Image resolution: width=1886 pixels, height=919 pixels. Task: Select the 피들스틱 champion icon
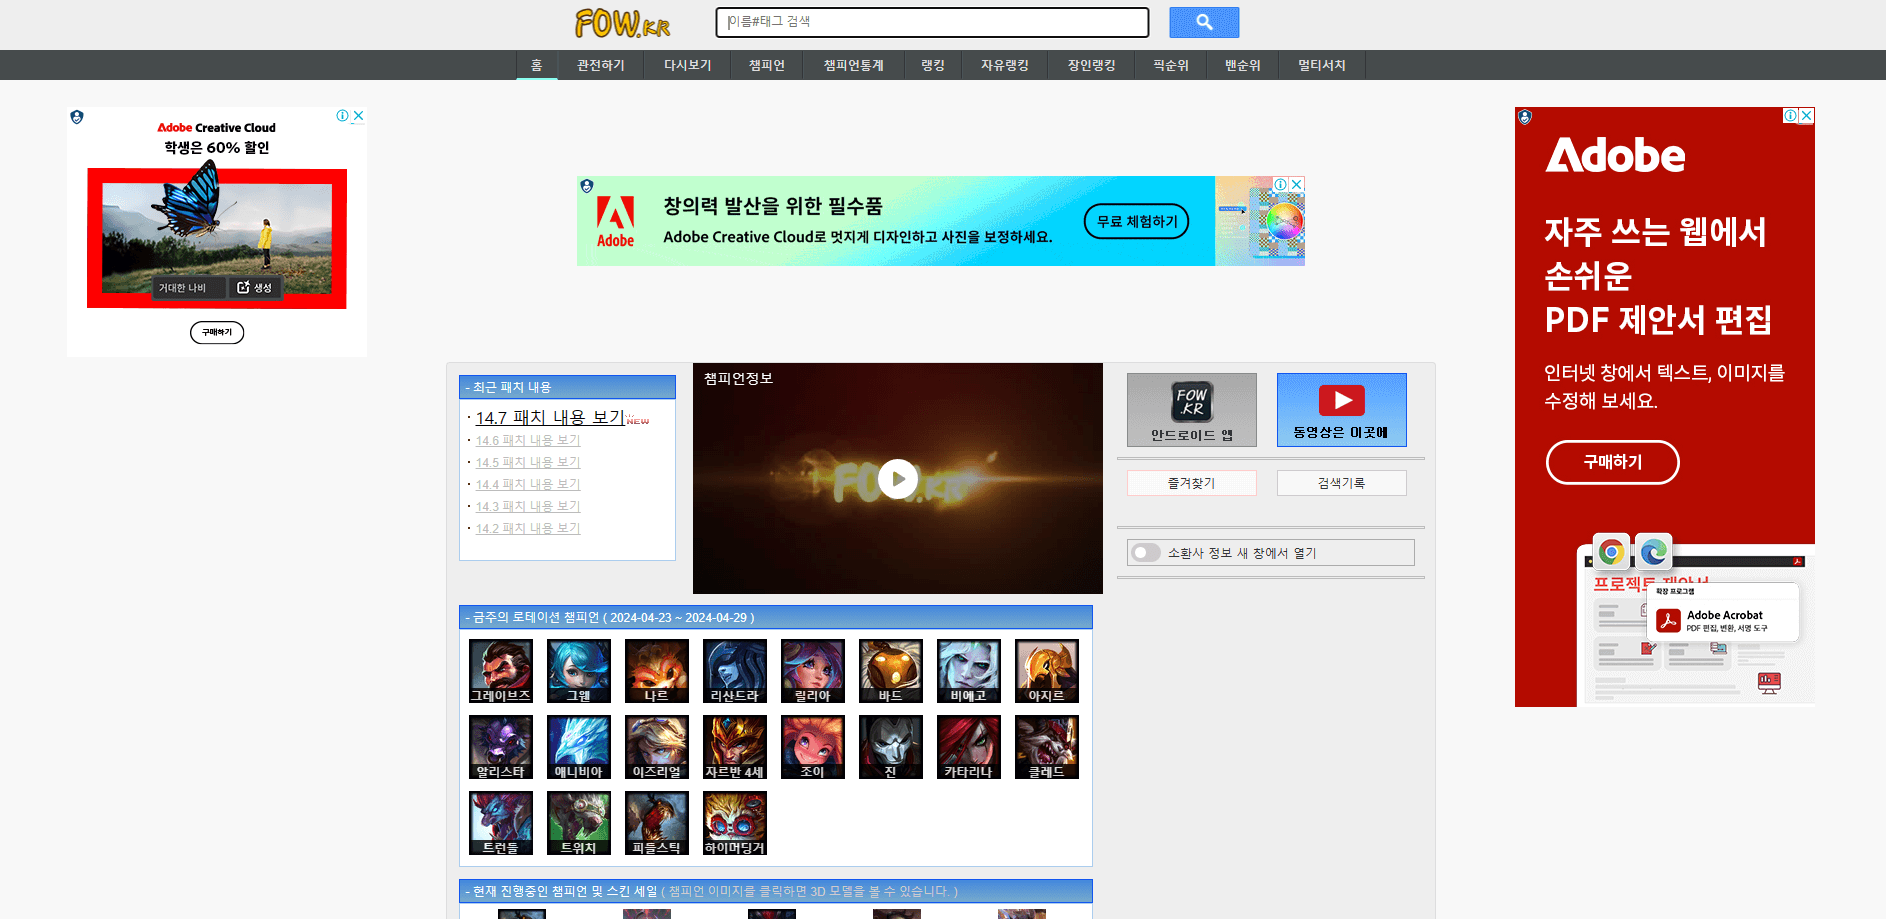coord(657,823)
